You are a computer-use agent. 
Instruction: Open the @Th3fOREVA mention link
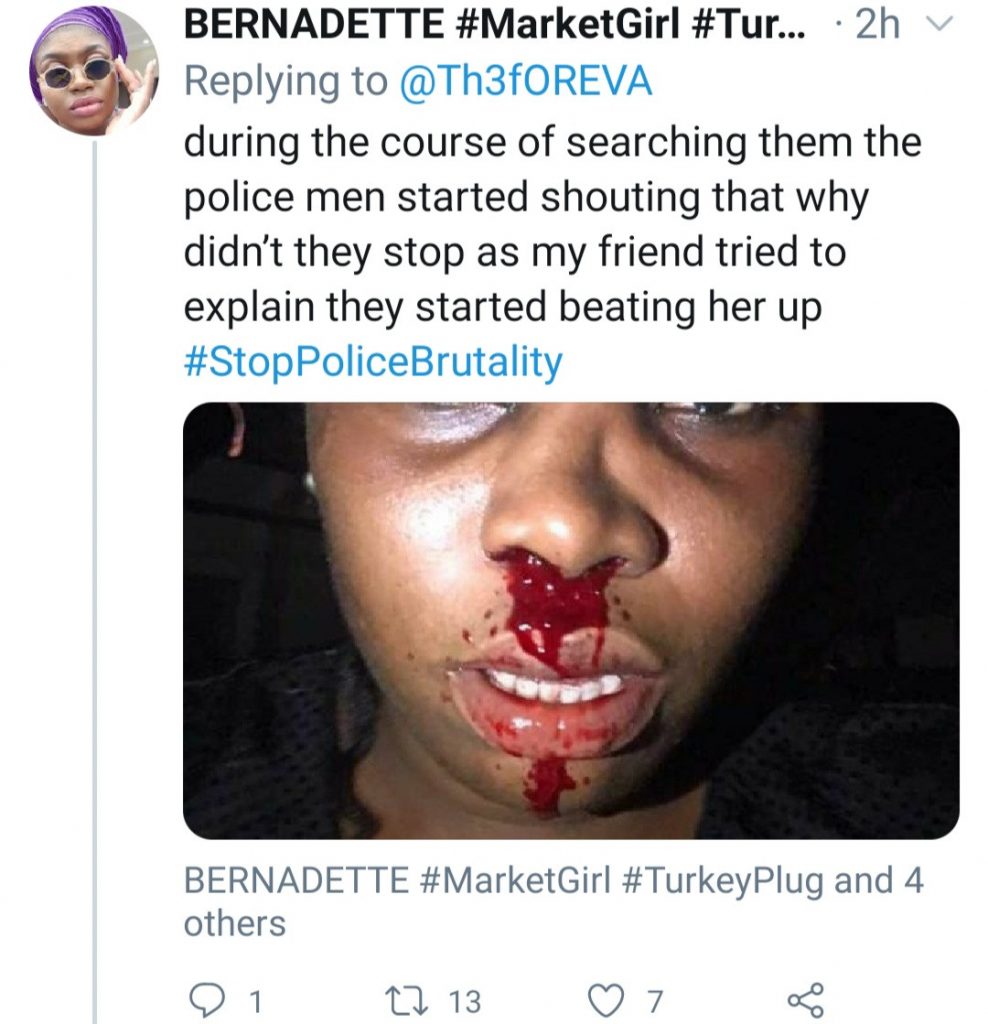[525, 82]
